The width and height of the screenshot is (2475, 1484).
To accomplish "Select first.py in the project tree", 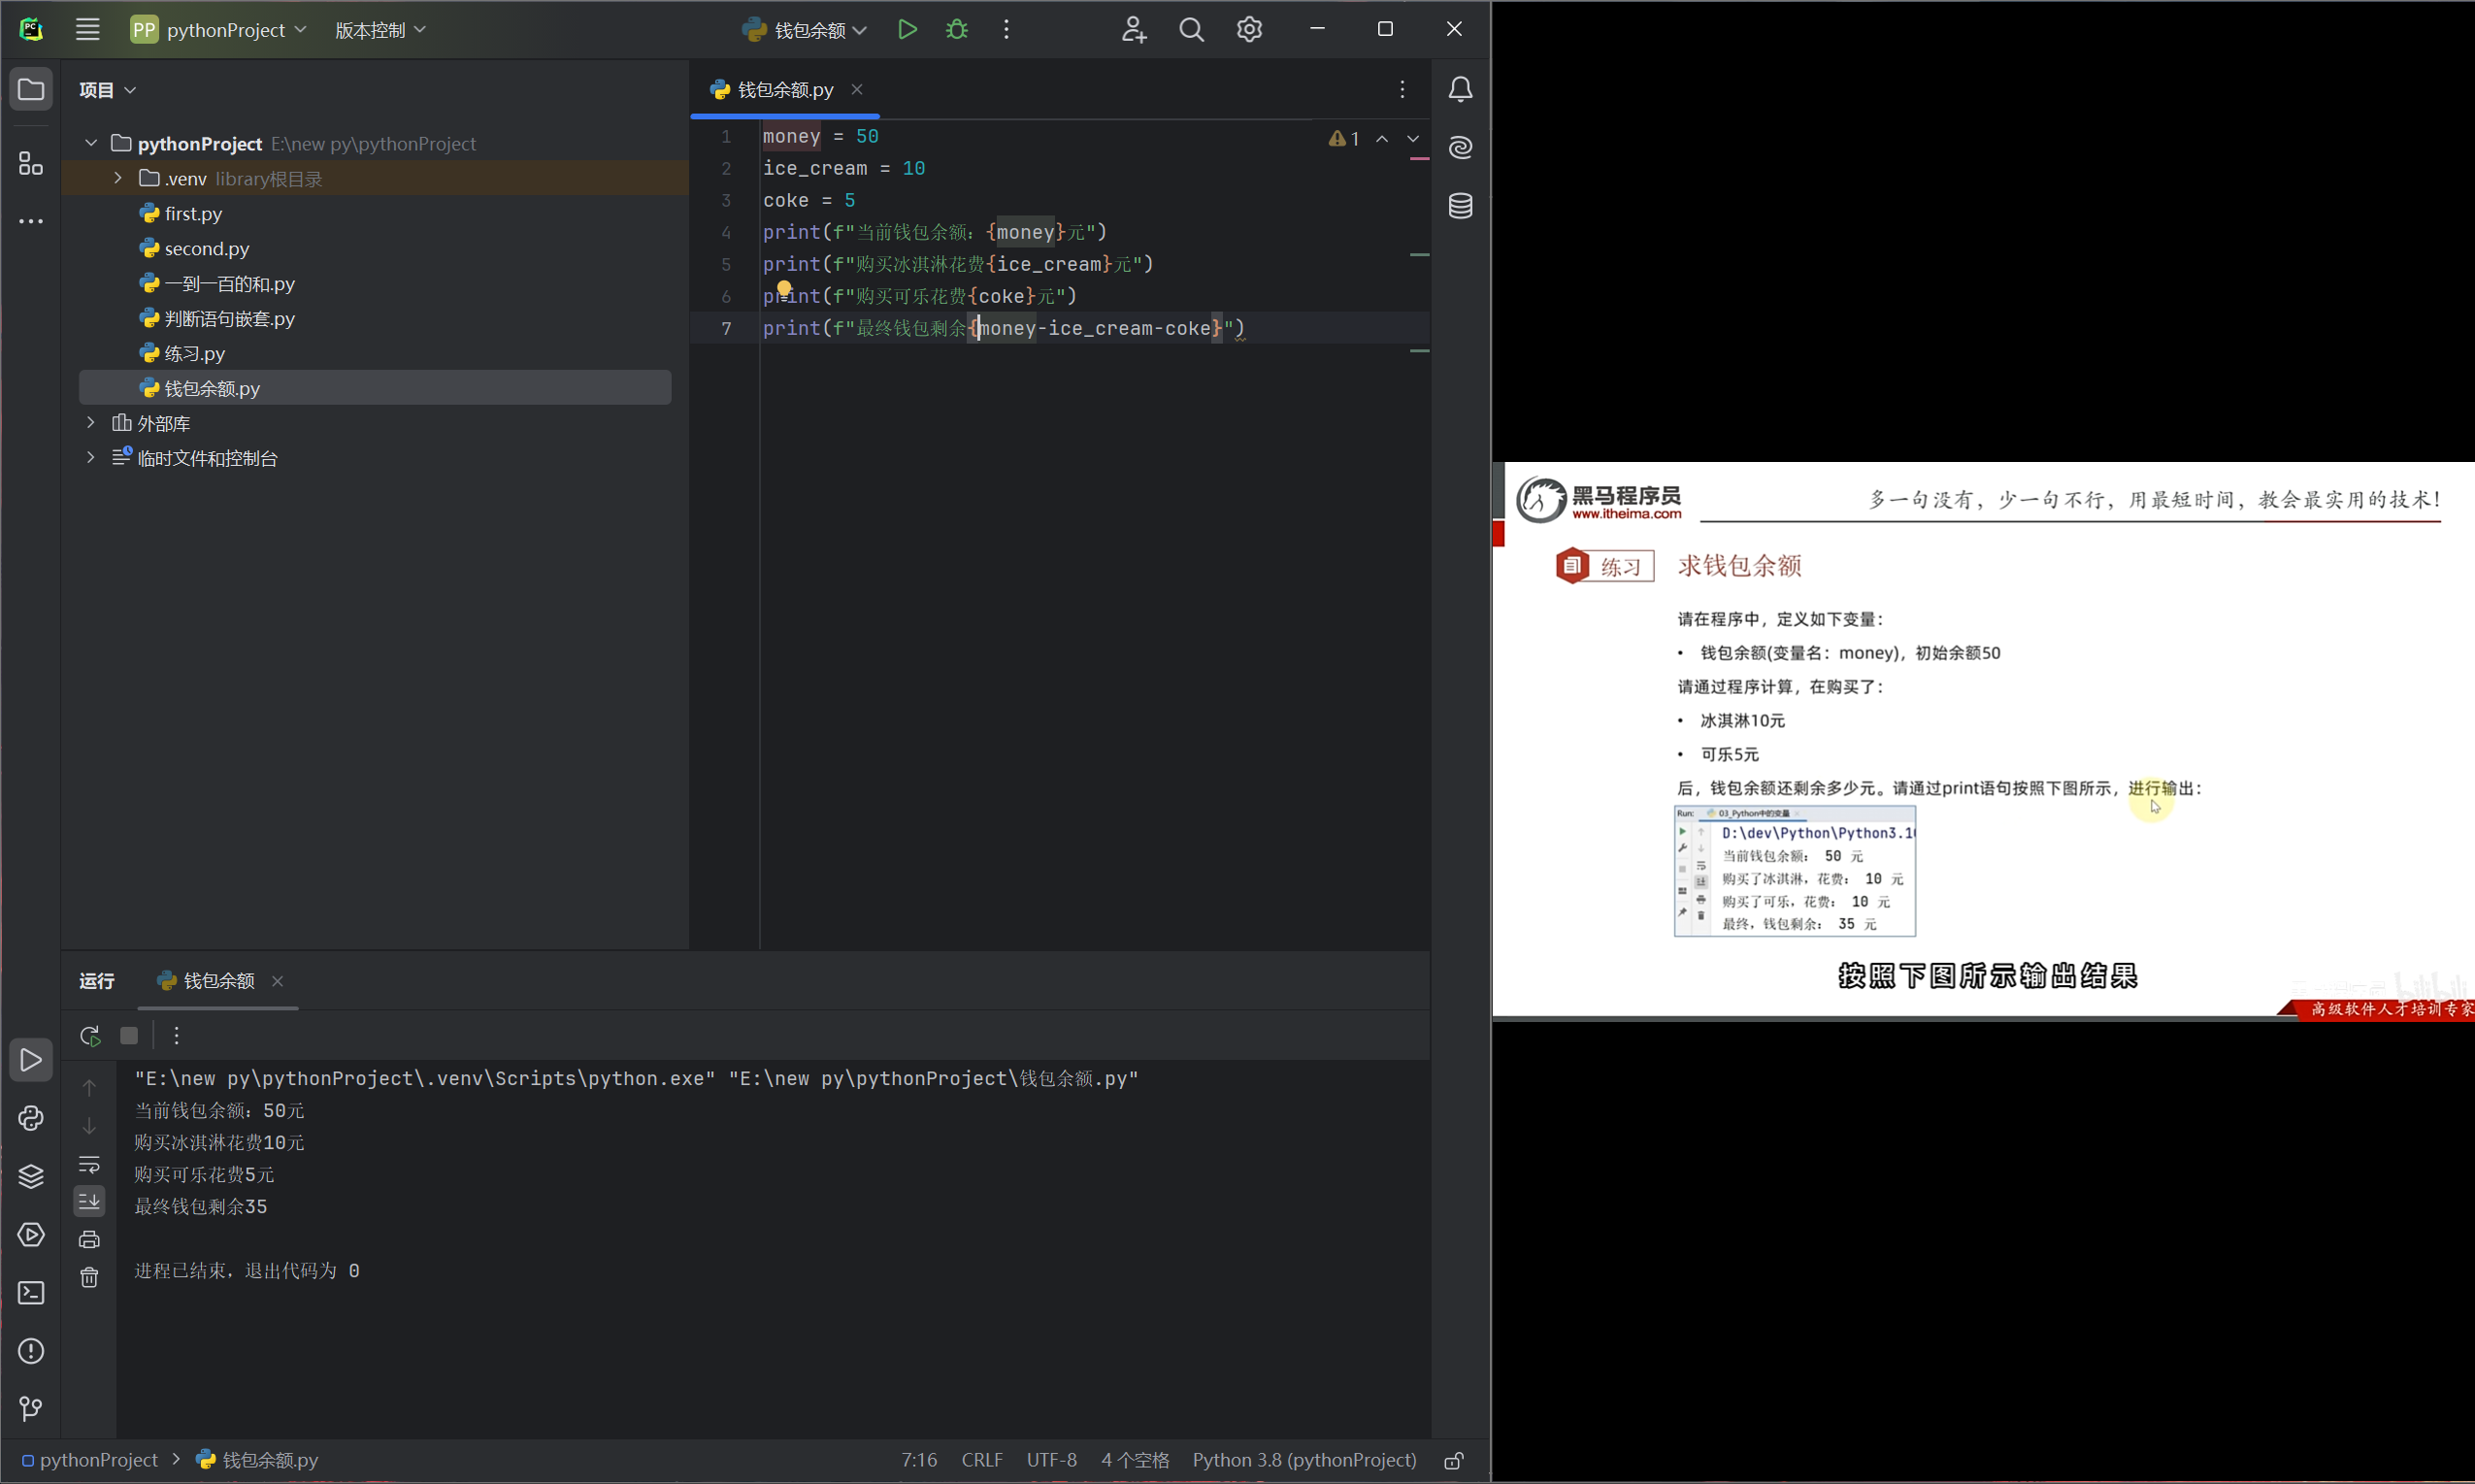I will 193,213.
